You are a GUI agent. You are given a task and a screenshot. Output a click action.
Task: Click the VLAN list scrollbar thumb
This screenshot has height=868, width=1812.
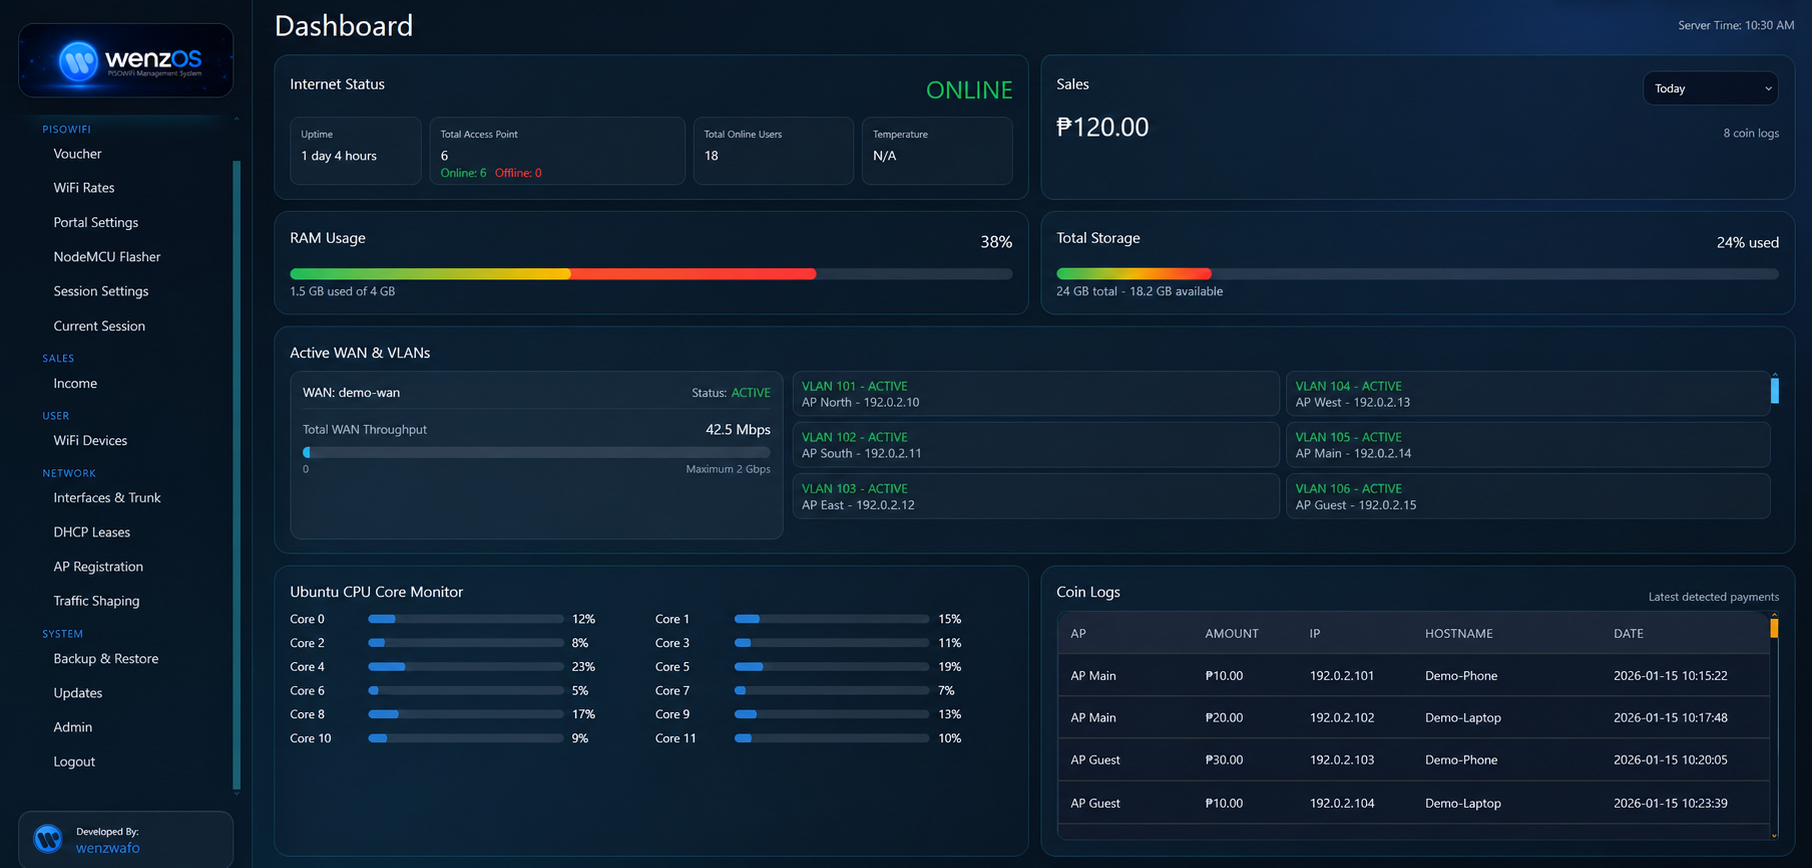1775,390
